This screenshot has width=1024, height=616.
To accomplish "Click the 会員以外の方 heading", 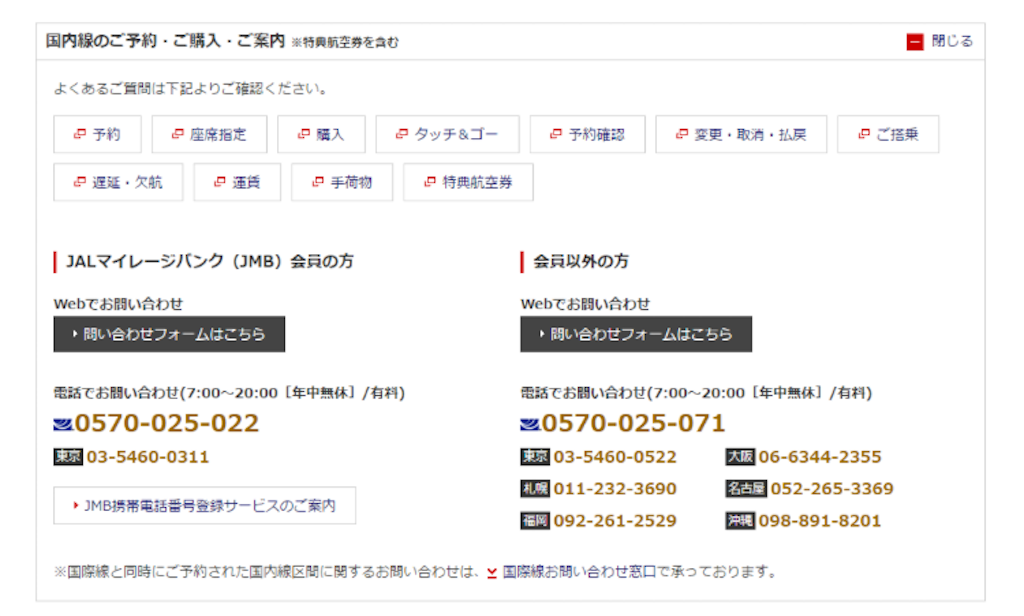I will (x=581, y=261).
